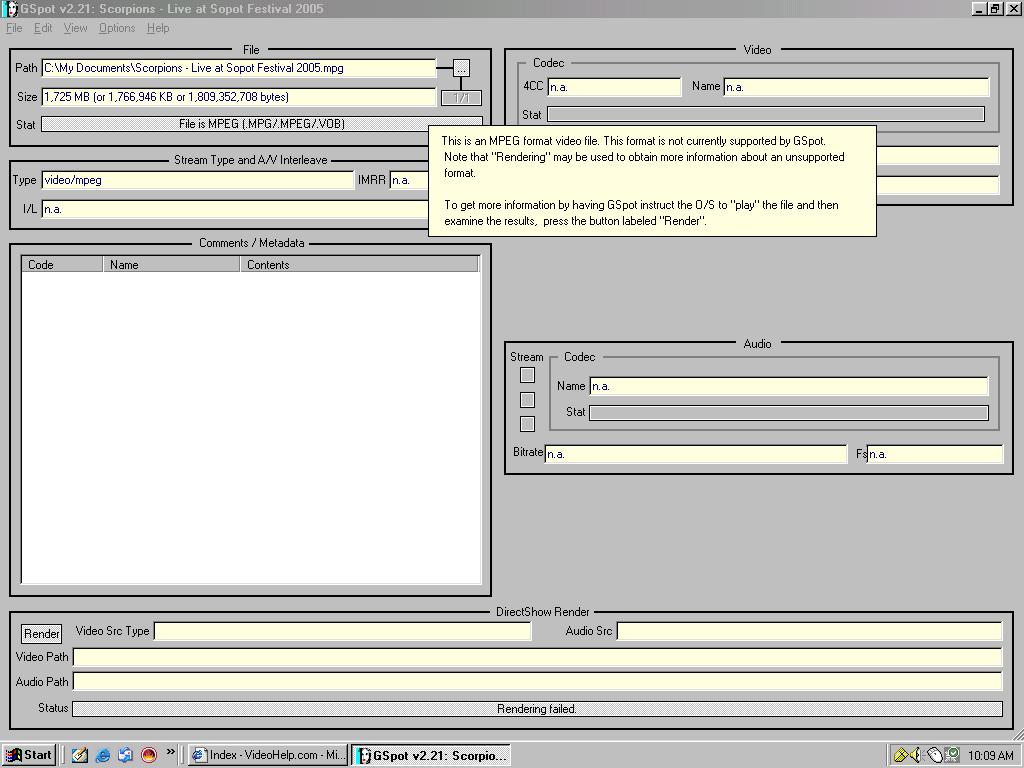This screenshot has height=768, width=1024.
Task: Toggle the second audio Stream checkbox
Action: pos(527,400)
